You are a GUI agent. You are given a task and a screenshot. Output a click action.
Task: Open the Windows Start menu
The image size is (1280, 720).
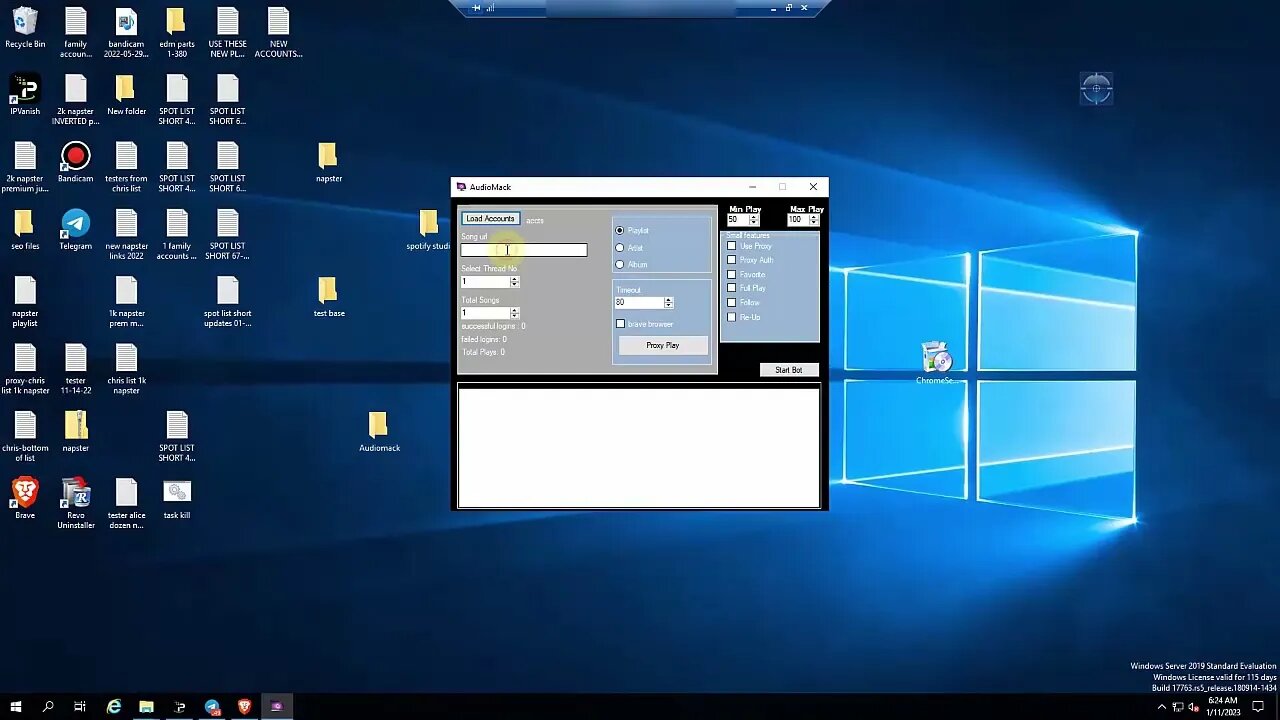point(15,707)
